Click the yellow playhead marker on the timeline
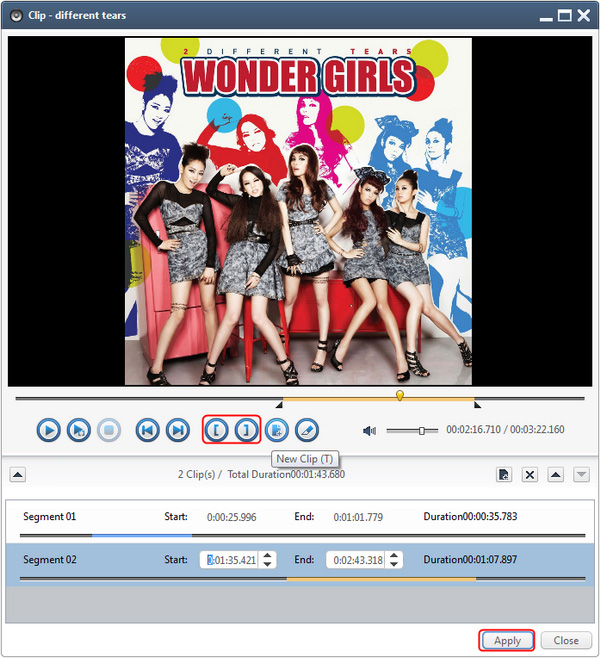Image resolution: width=600 pixels, height=658 pixels. click(400, 396)
